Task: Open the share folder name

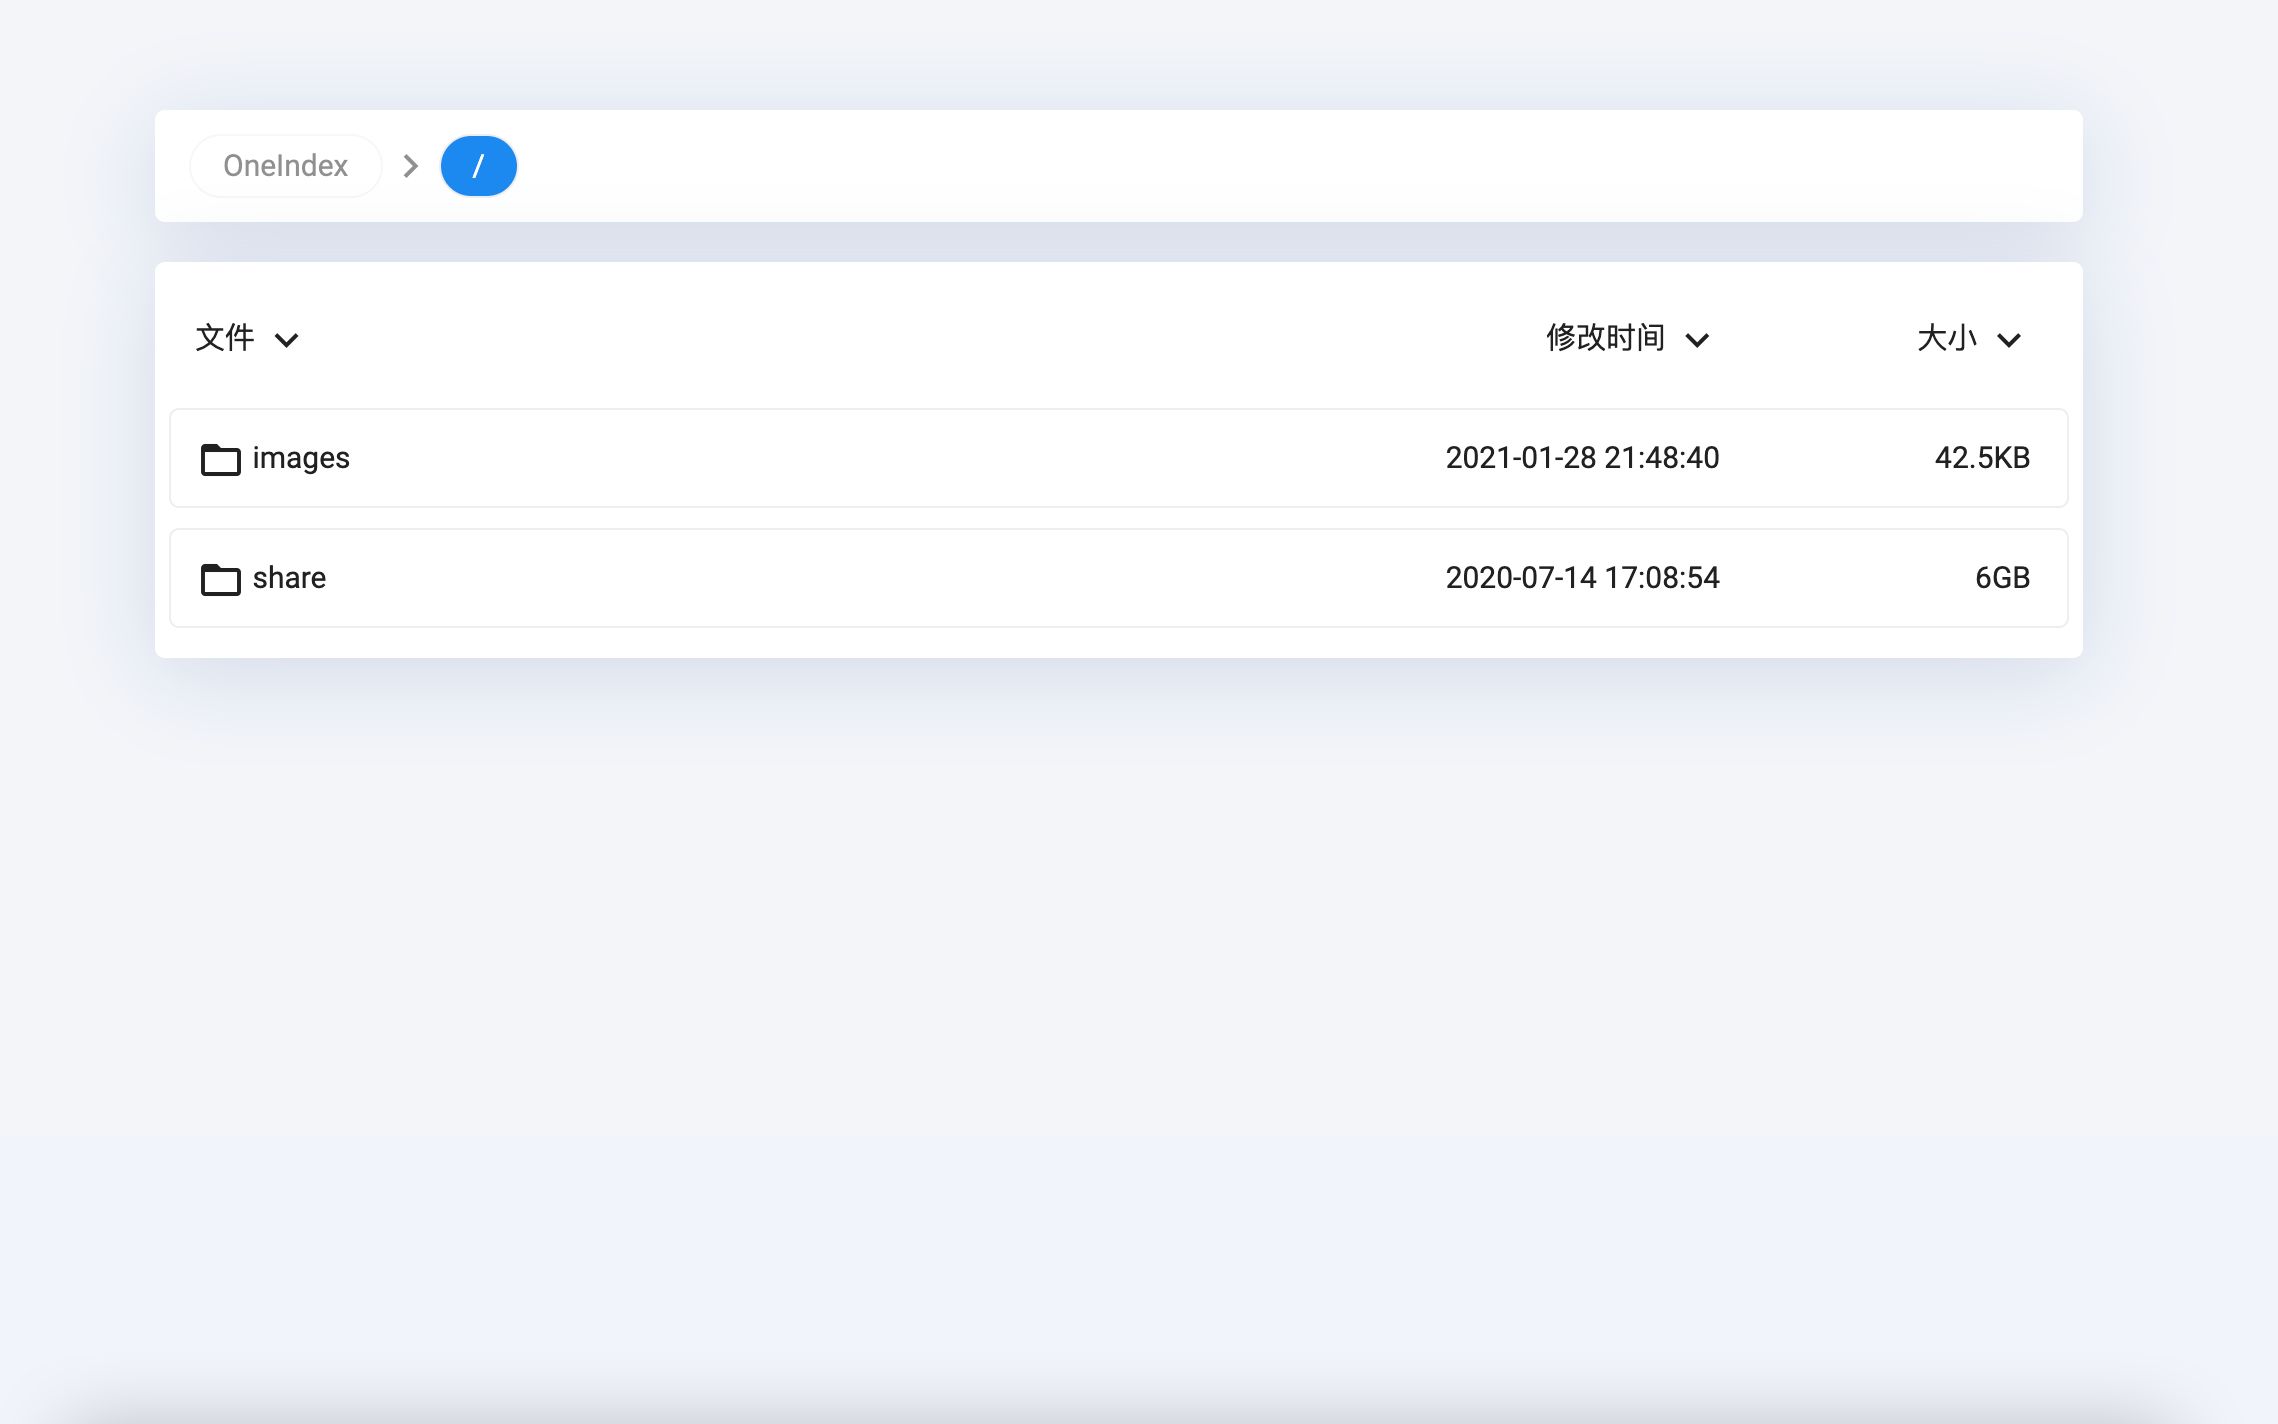Action: click(289, 578)
